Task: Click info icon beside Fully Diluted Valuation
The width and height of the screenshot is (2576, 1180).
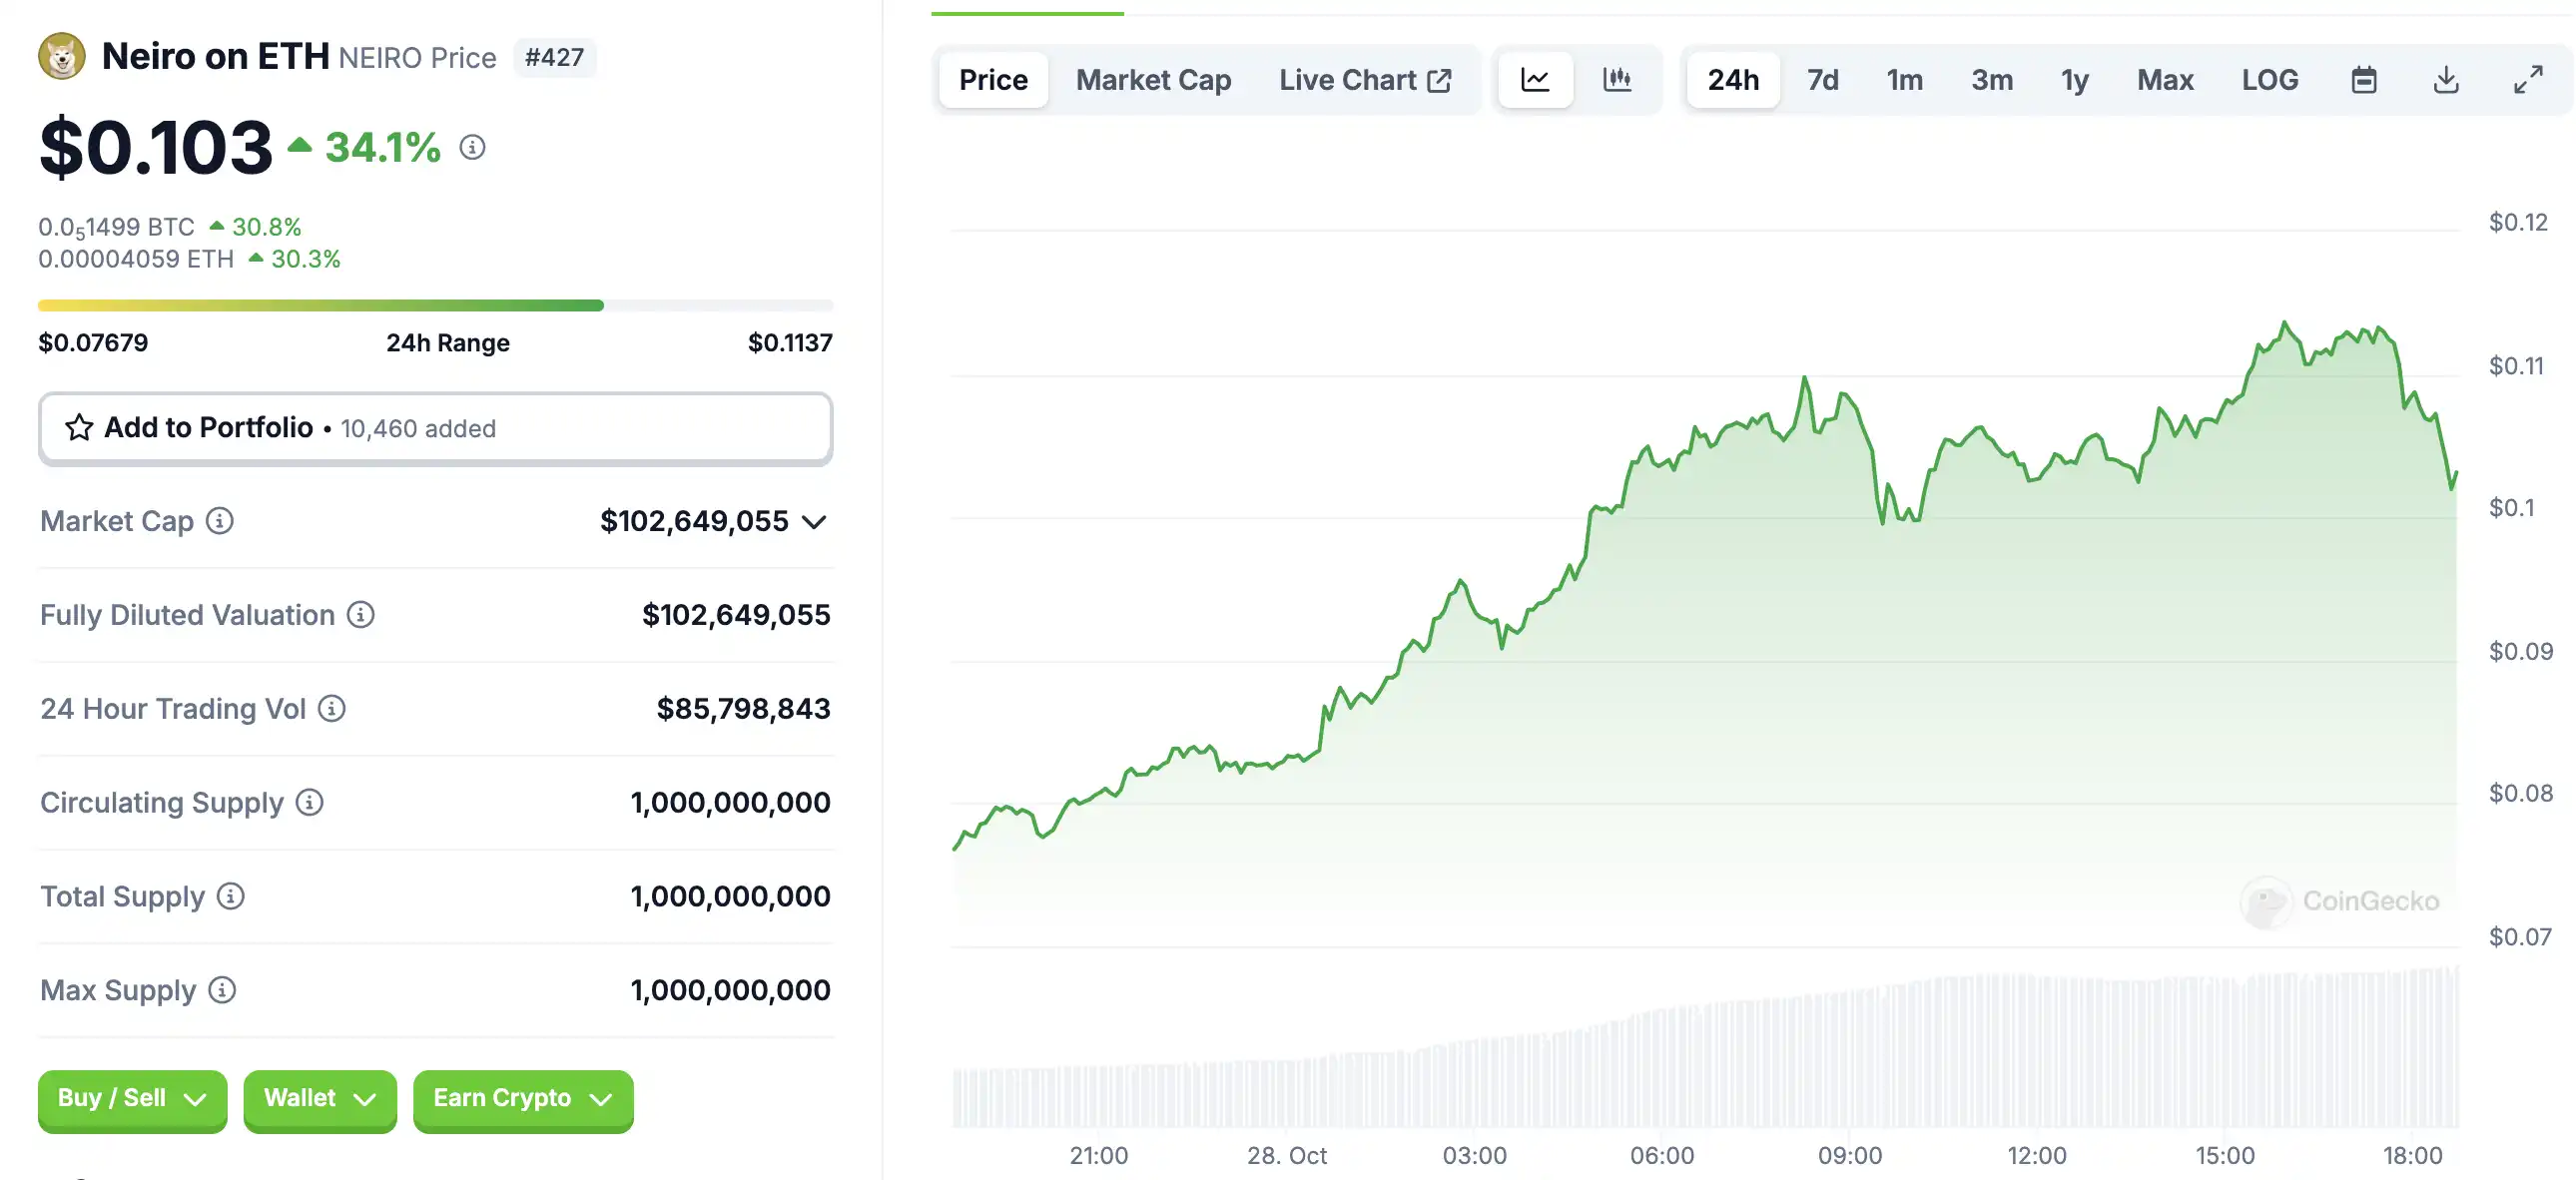Action: tap(360, 615)
